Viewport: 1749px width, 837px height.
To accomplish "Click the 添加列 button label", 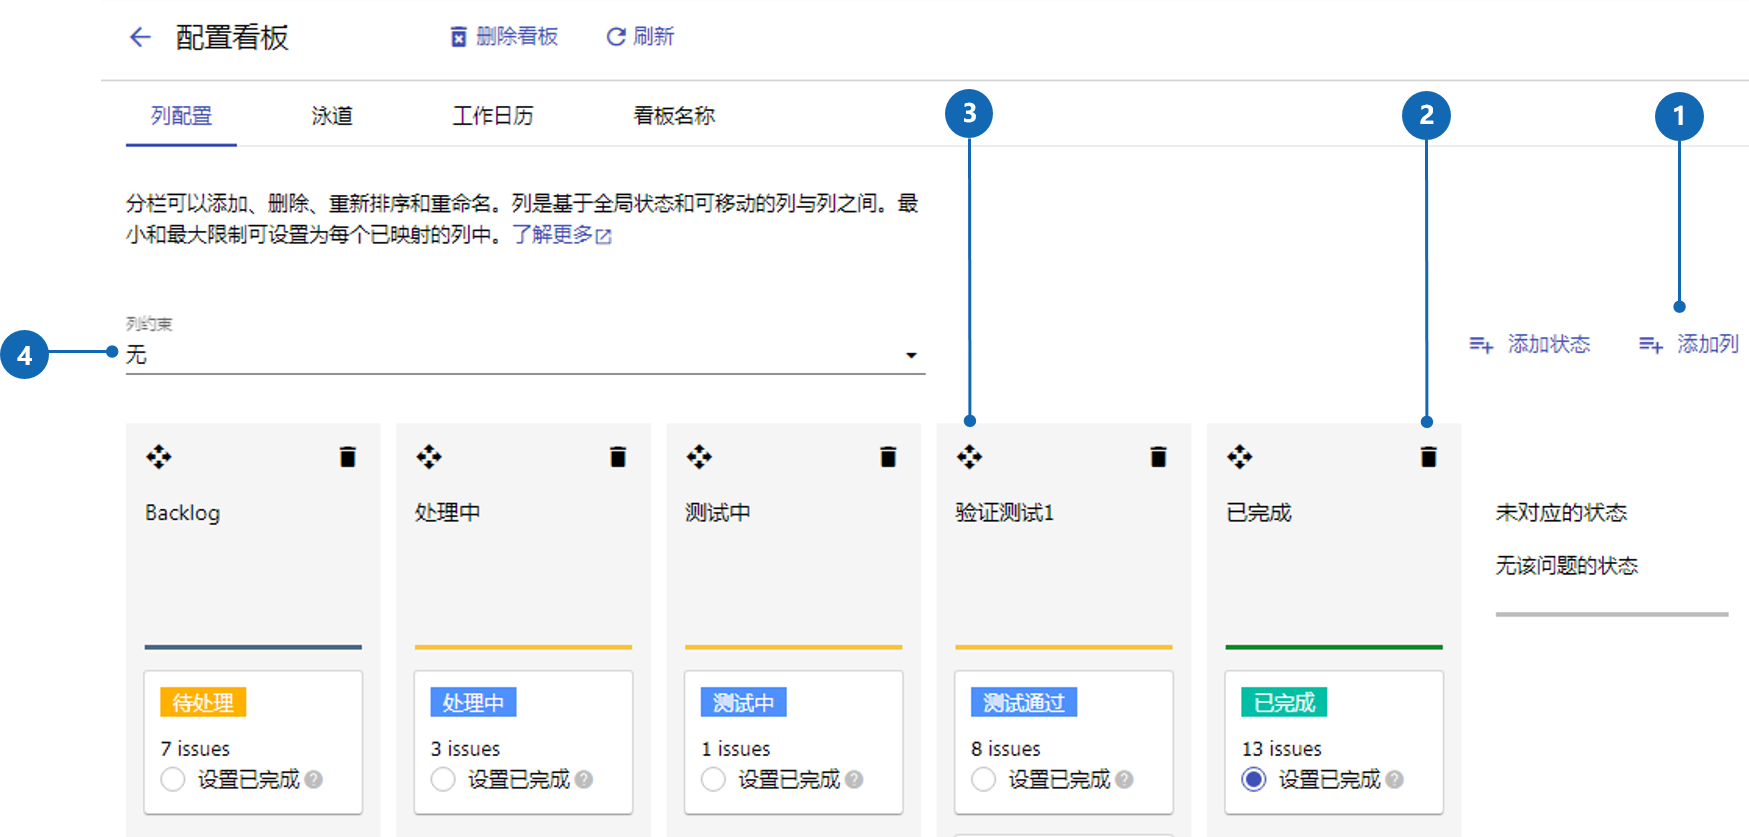I will click(x=1708, y=345).
